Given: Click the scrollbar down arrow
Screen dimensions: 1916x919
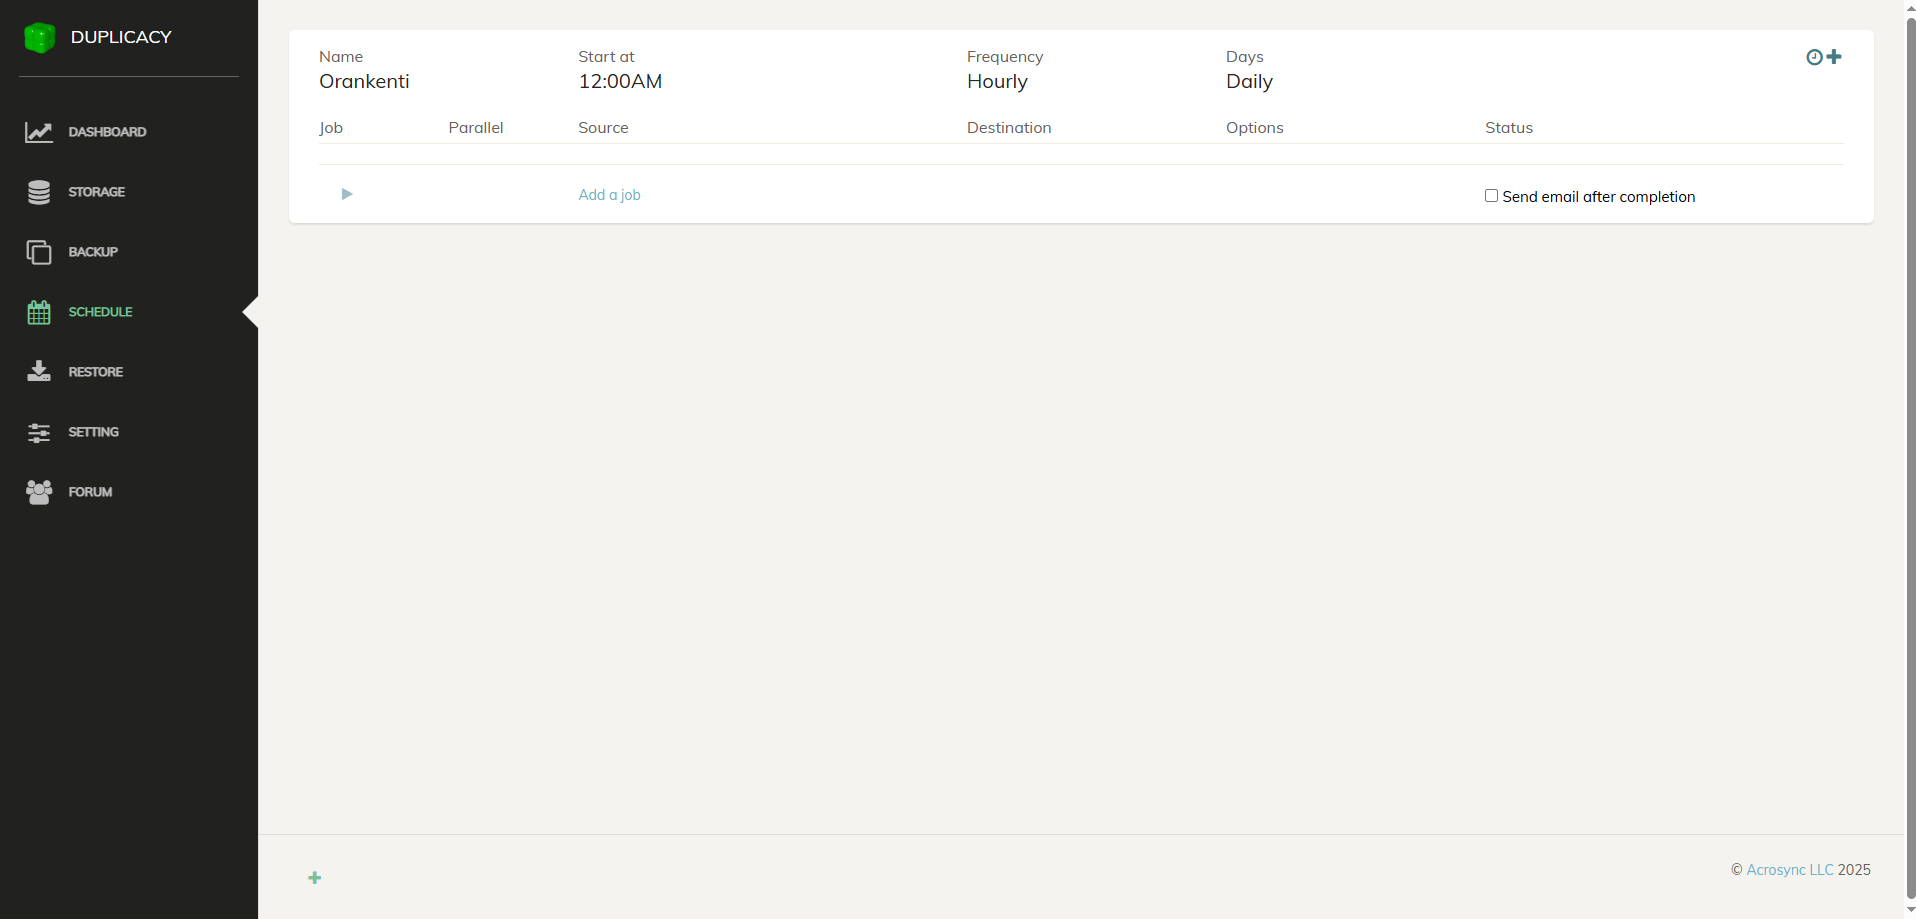Looking at the screenshot, I should (1910, 911).
